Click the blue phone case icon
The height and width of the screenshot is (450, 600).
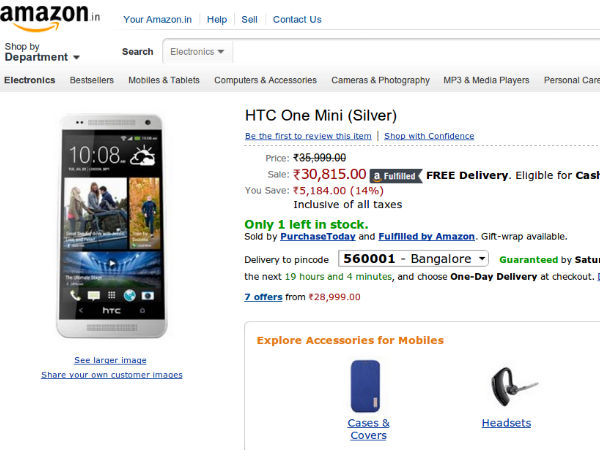pyautogui.click(x=365, y=385)
